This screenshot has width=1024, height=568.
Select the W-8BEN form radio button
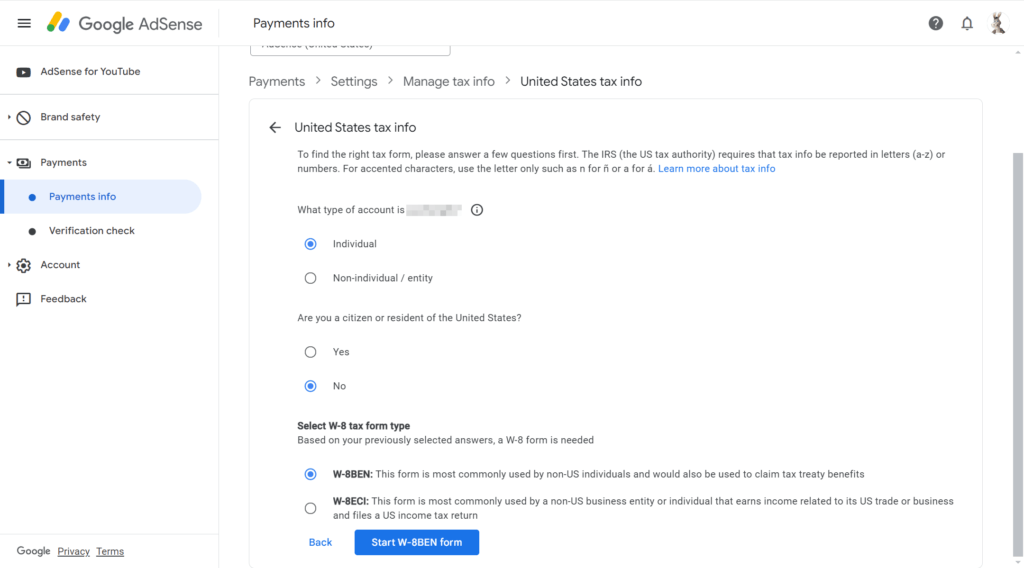click(310, 474)
